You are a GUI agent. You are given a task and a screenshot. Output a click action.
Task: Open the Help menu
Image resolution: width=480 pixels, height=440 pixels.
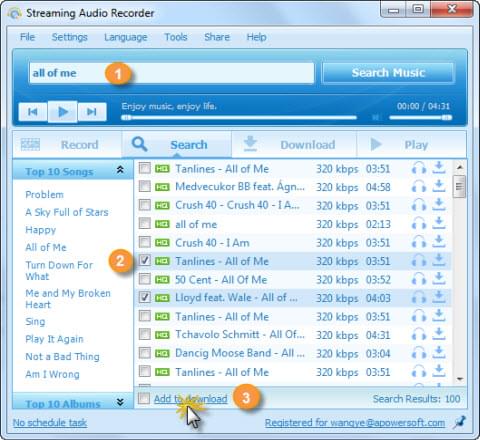[x=256, y=37]
